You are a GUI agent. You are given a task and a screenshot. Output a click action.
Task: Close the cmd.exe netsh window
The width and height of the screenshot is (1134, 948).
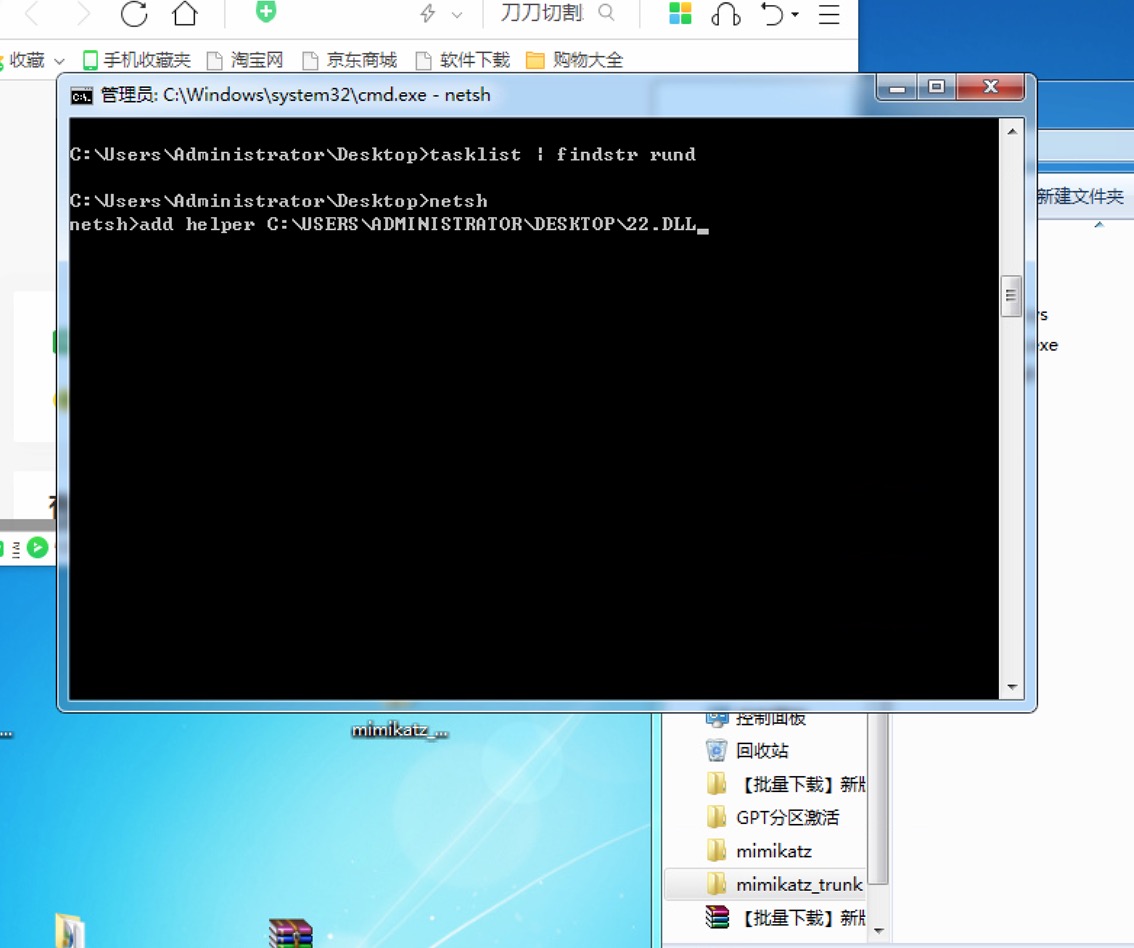click(x=990, y=87)
